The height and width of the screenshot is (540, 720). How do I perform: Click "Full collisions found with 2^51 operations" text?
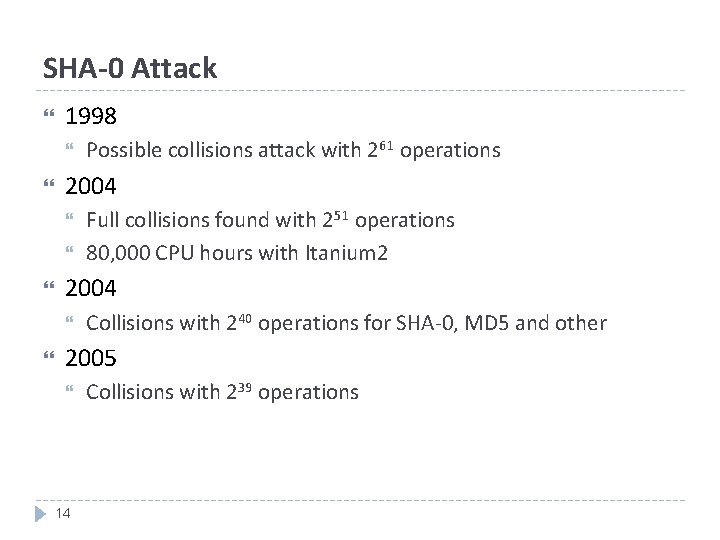point(270,220)
